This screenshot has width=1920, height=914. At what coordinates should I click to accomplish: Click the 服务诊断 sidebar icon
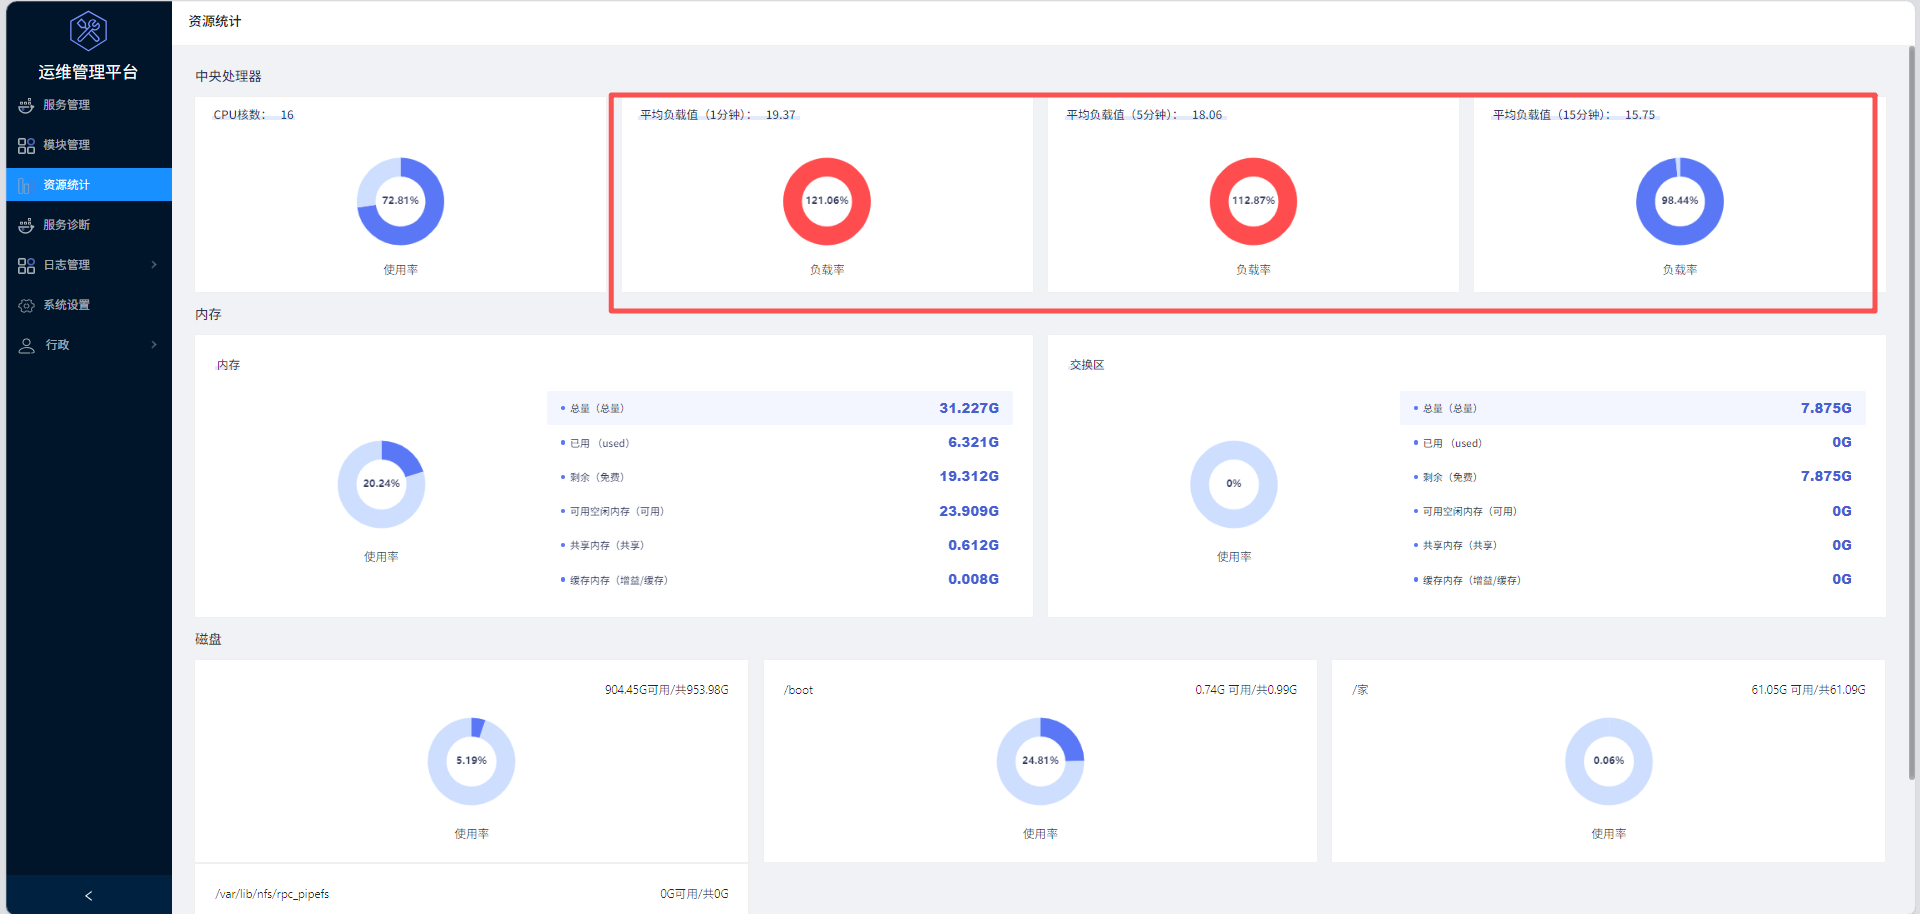26,225
